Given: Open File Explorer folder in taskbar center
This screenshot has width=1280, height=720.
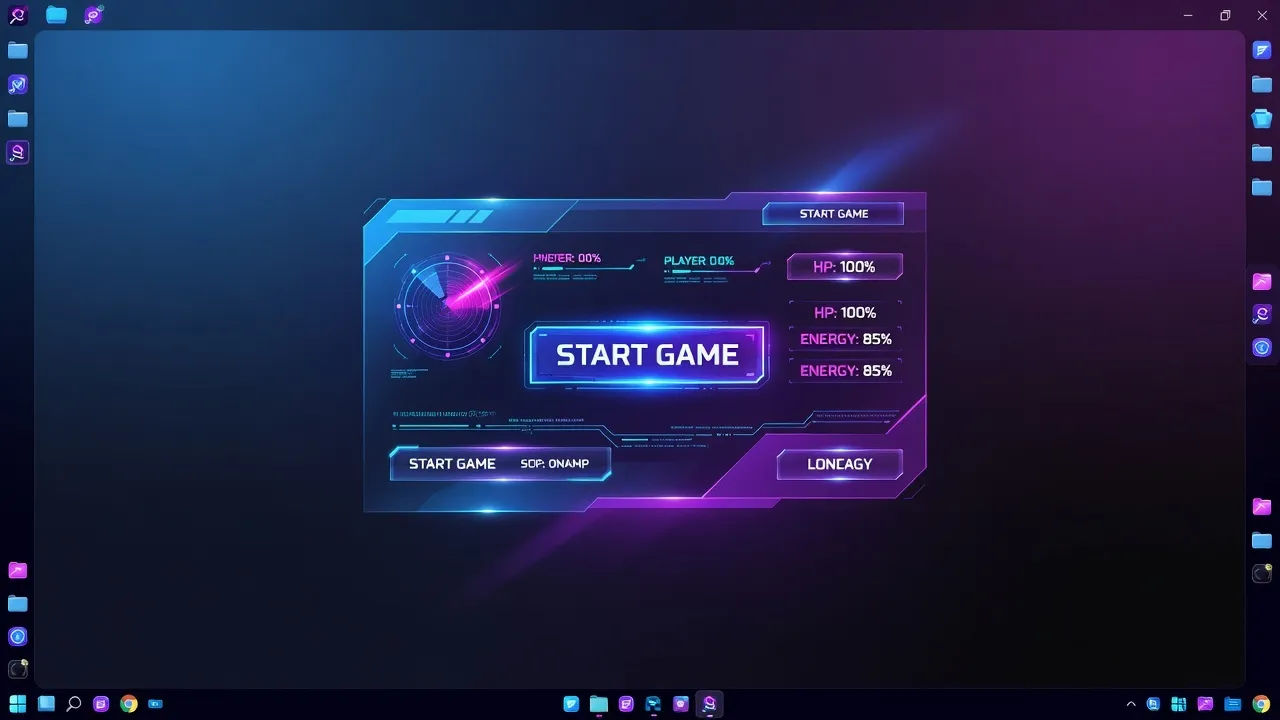Looking at the screenshot, I should tap(598, 704).
